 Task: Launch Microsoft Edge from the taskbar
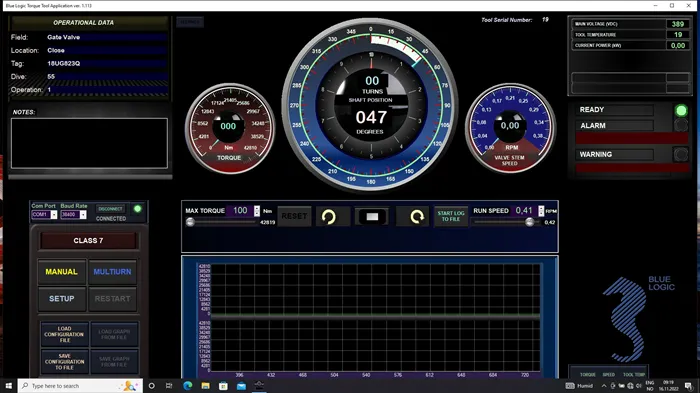click(x=188, y=385)
